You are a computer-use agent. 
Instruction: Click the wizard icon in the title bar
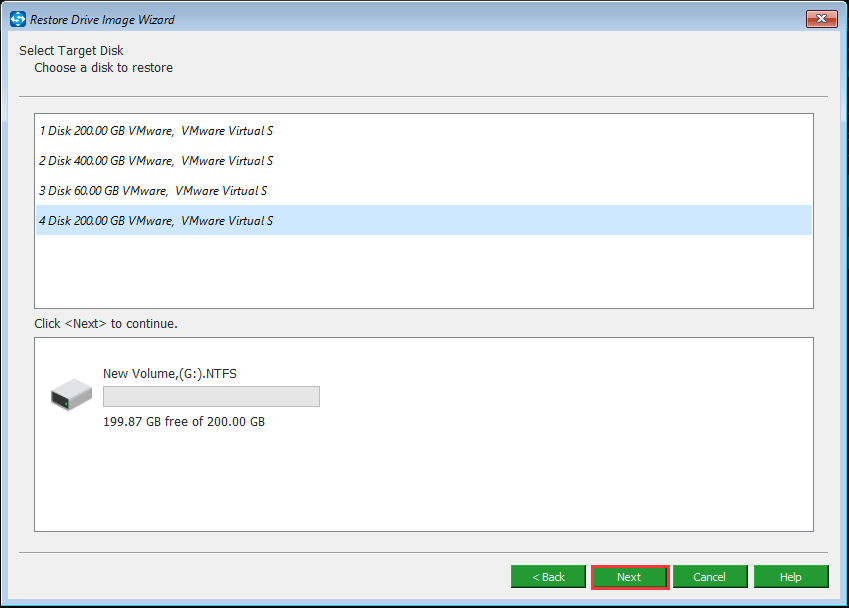point(18,19)
